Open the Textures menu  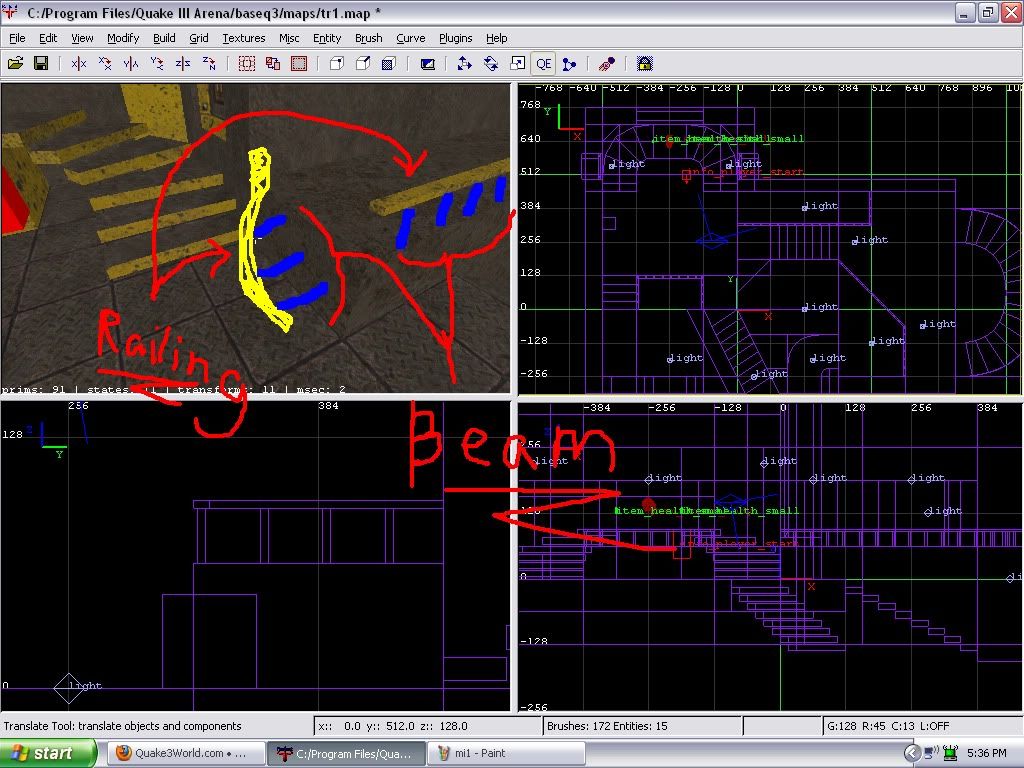244,38
